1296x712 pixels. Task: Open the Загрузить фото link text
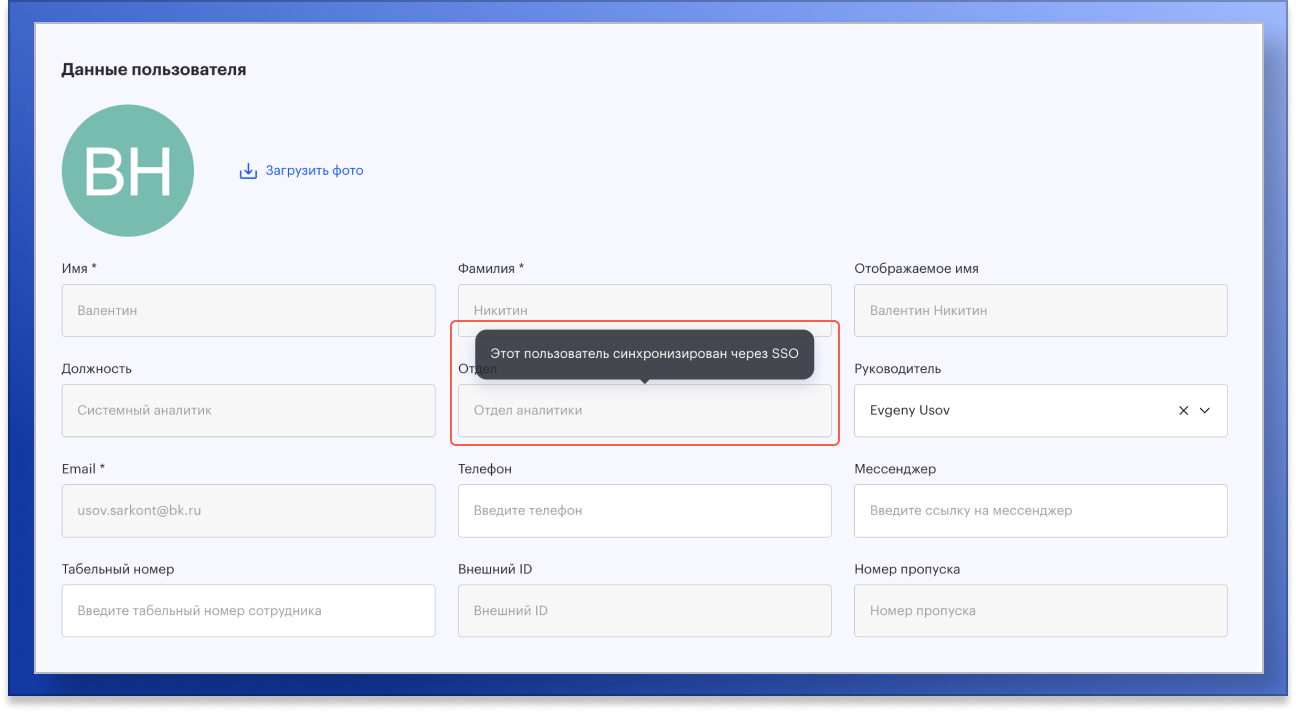click(x=314, y=171)
